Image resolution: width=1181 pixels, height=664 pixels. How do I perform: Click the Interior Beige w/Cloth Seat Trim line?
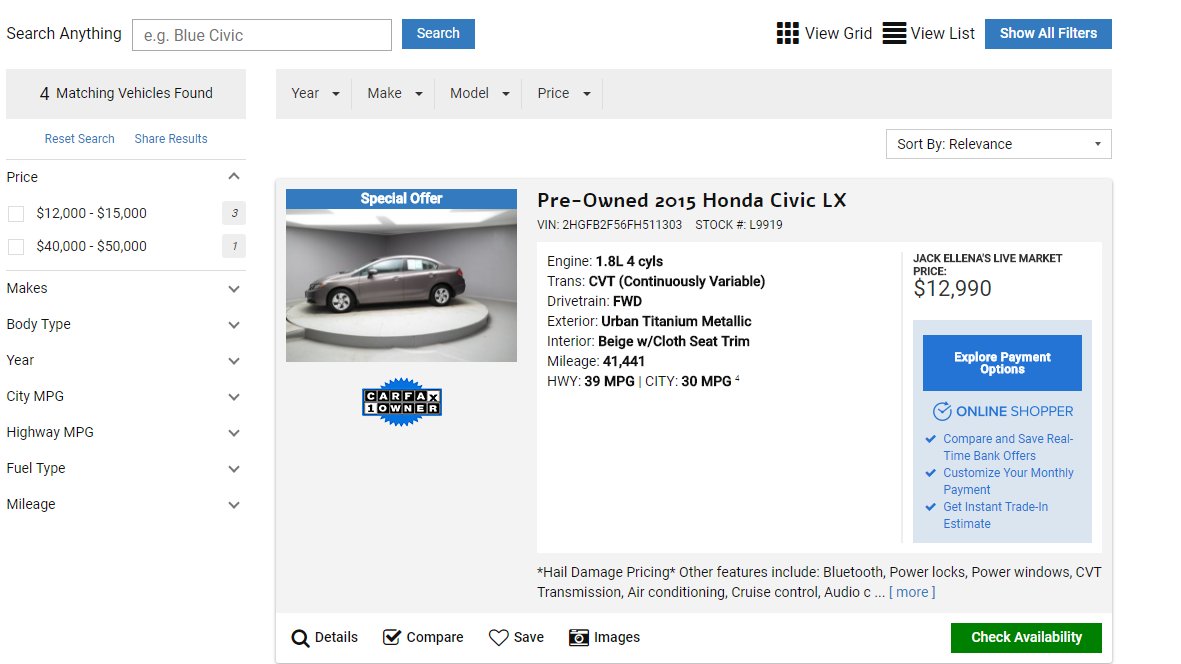click(x=648, y=341)
